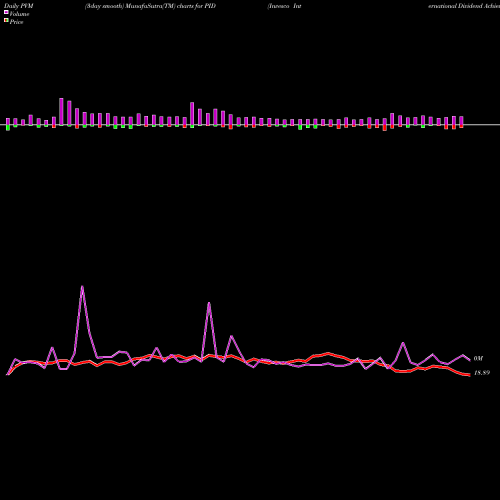Click the MunafaSutra charts for PID heading
Screen dimensions: 500x500
(150, 6)
